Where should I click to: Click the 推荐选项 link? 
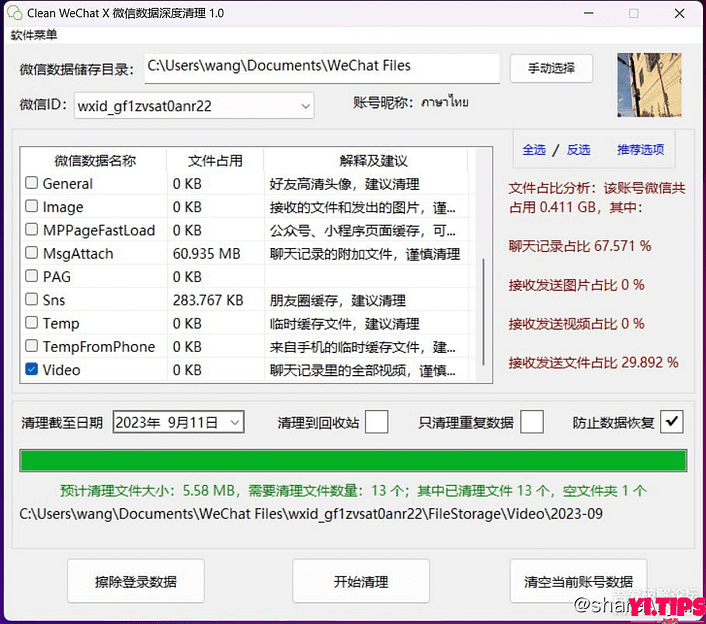click(x=640, y=149)
